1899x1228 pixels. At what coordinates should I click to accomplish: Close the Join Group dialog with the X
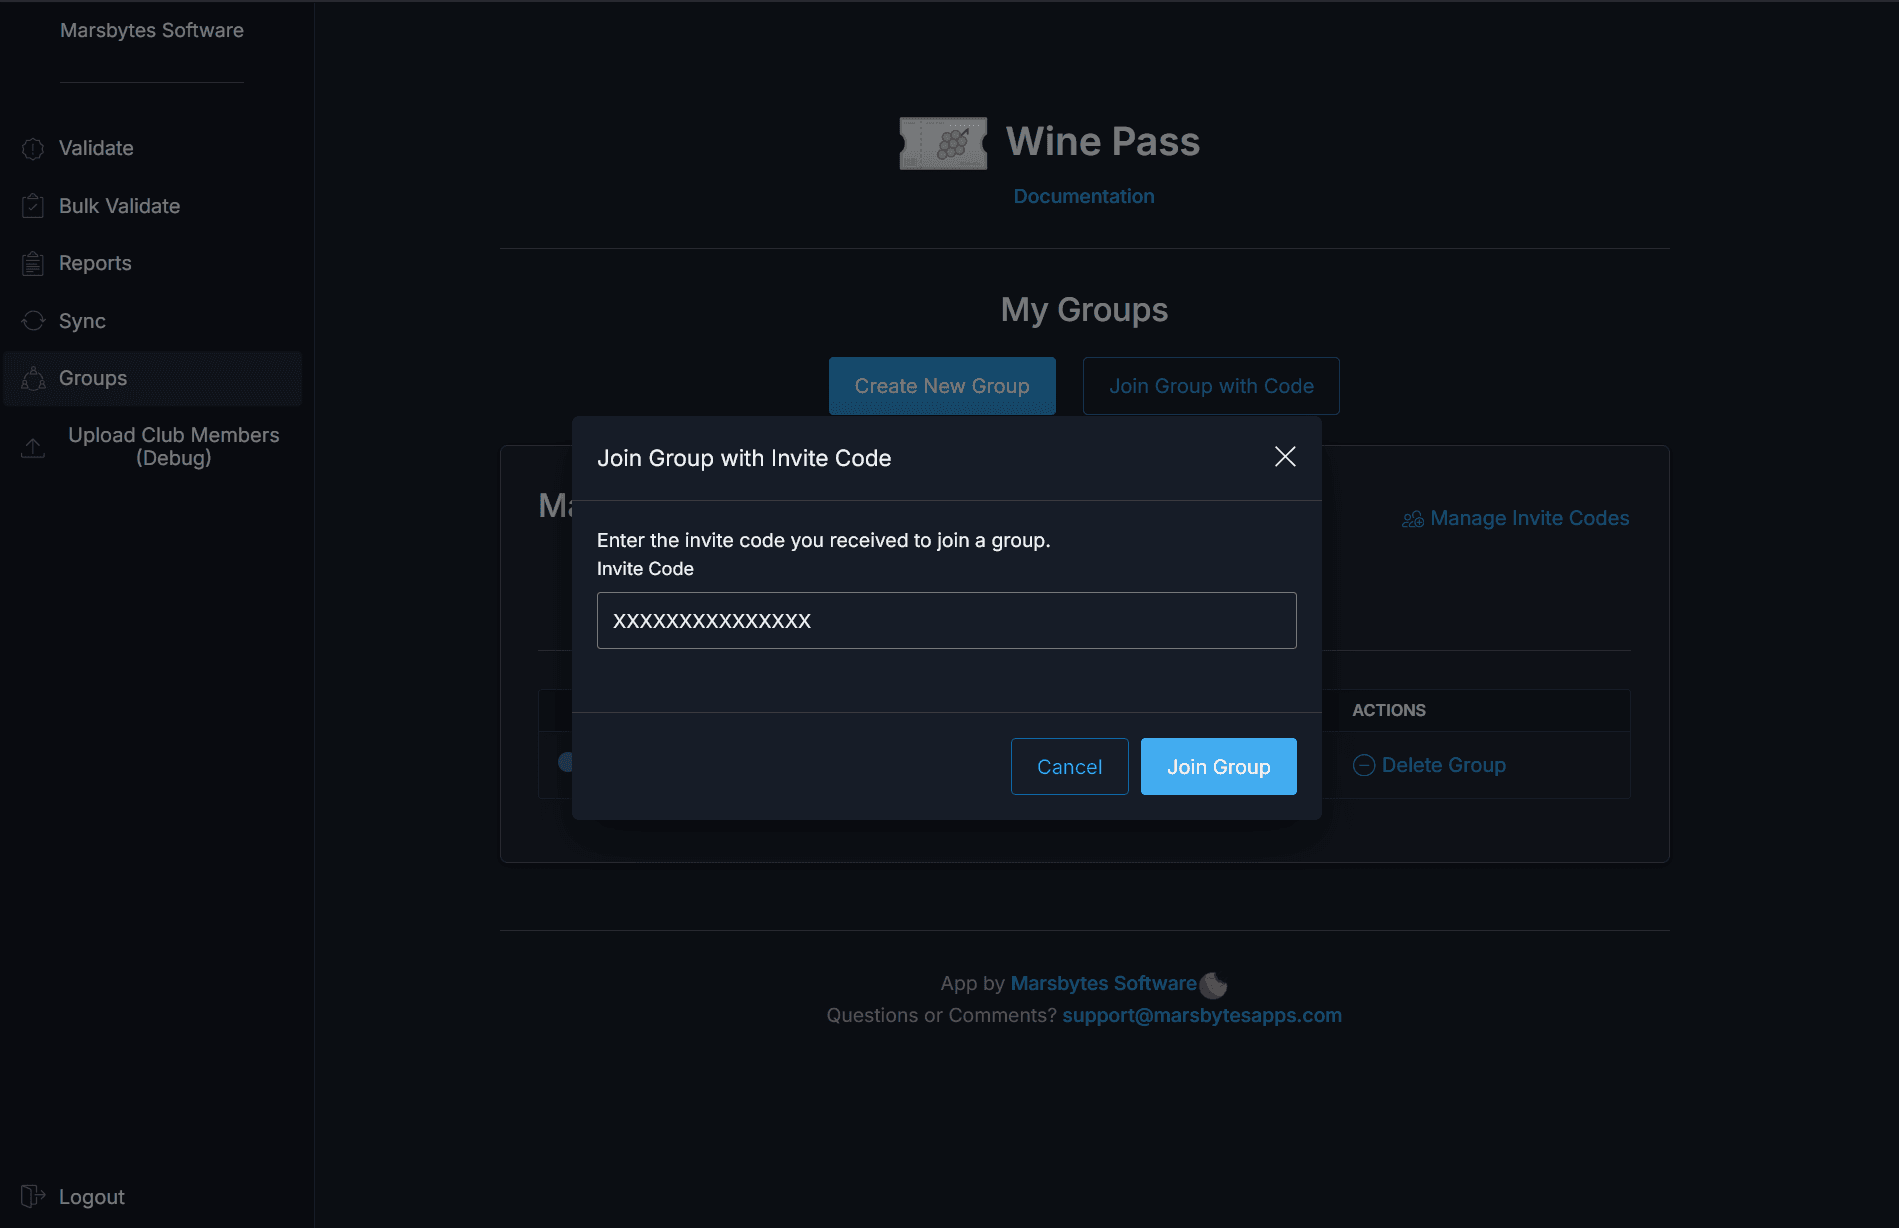1285,457
